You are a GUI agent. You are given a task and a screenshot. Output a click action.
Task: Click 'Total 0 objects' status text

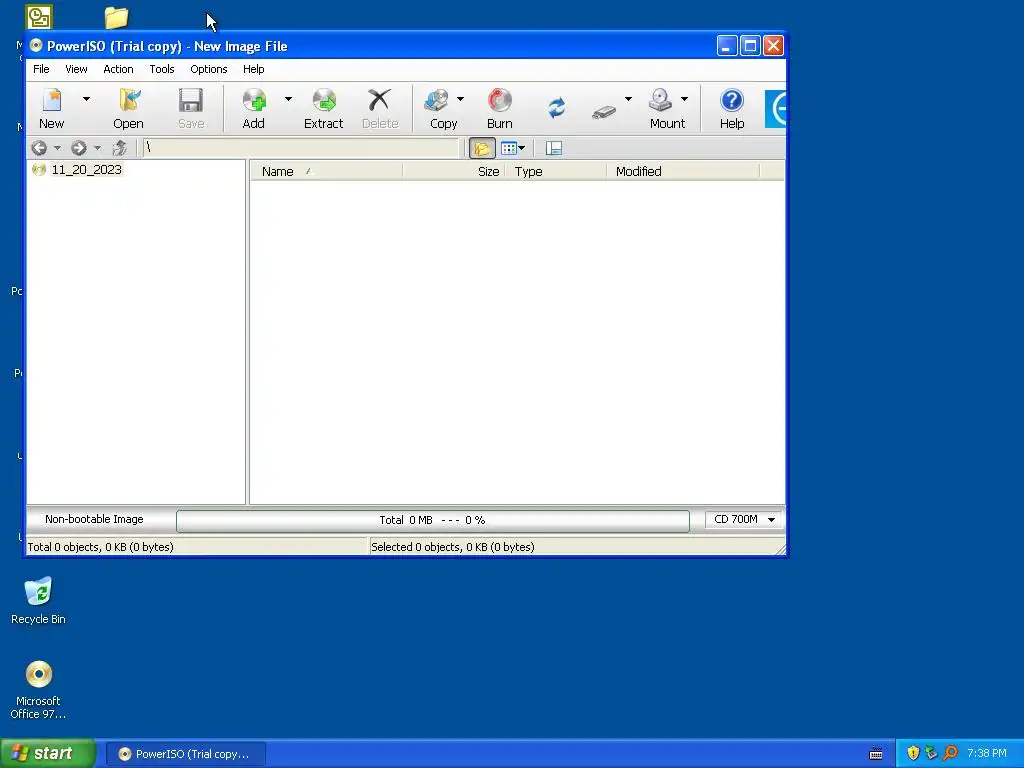(x=101, y=547)
